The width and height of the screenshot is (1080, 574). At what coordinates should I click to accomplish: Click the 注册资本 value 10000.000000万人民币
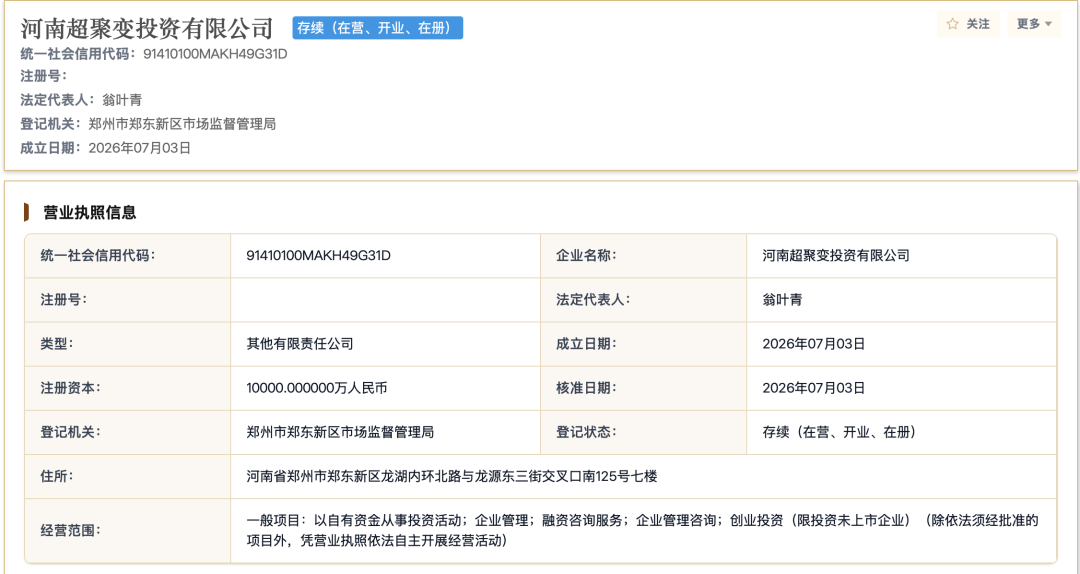pos(316,388)
